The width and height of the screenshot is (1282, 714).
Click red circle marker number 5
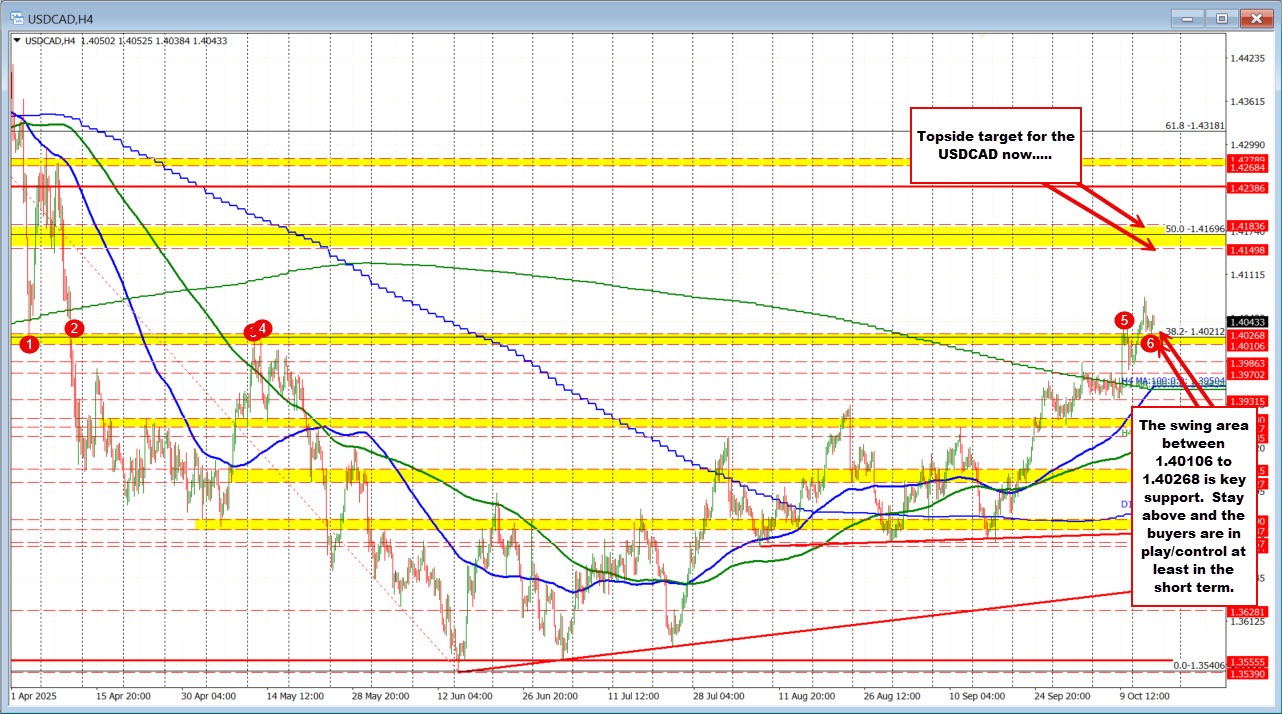tap(1124, 320)
